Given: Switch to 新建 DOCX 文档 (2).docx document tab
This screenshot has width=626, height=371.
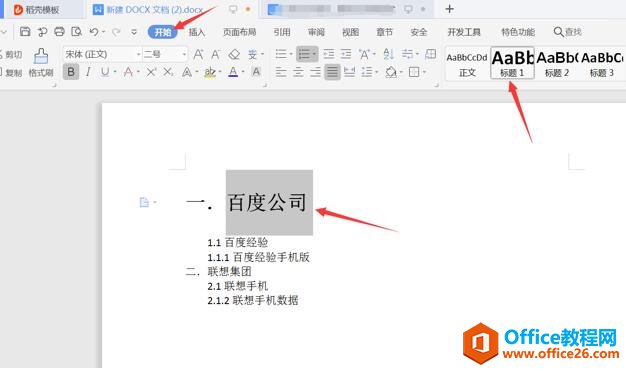Looking at the screenshot, I should coord(155,9).
